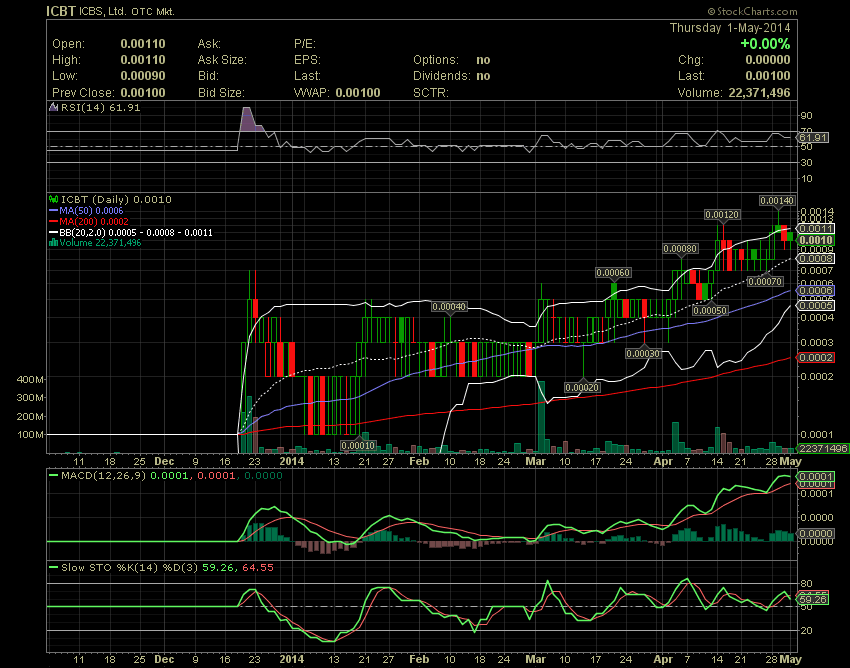This screenshot has width=850, height=668.
Task: Click the 61.91 RSI axis tag
Action: pyautogui.click(x=813, y=138)
